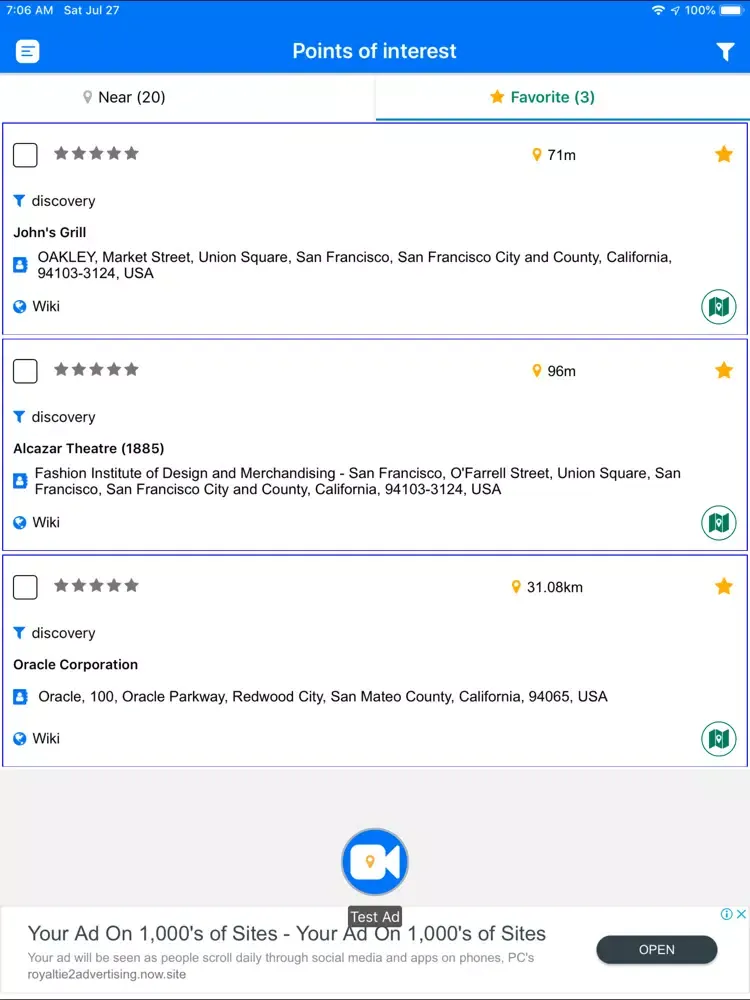Unfavorite Oracle Corporation gold star
The image size is (750, 1000).
tap(724, 586)
